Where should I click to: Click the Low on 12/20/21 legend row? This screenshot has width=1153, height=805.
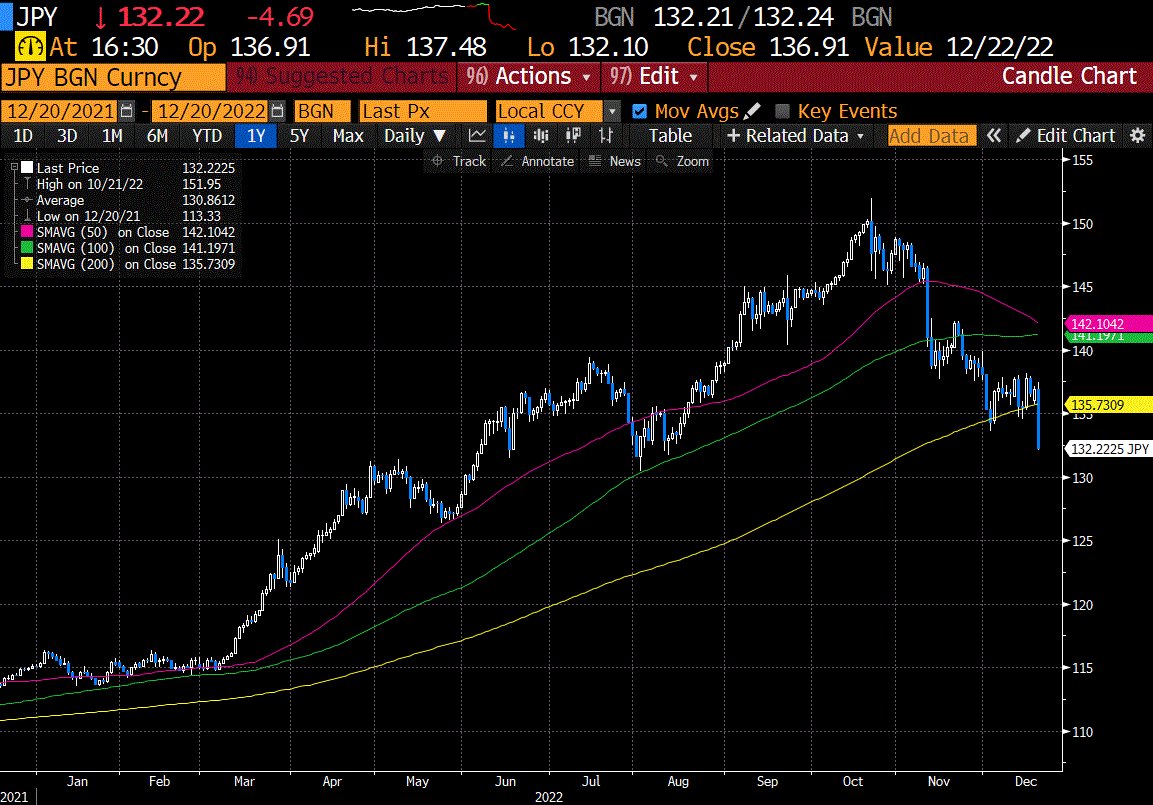pyautogui.click(x=129, y=216)
